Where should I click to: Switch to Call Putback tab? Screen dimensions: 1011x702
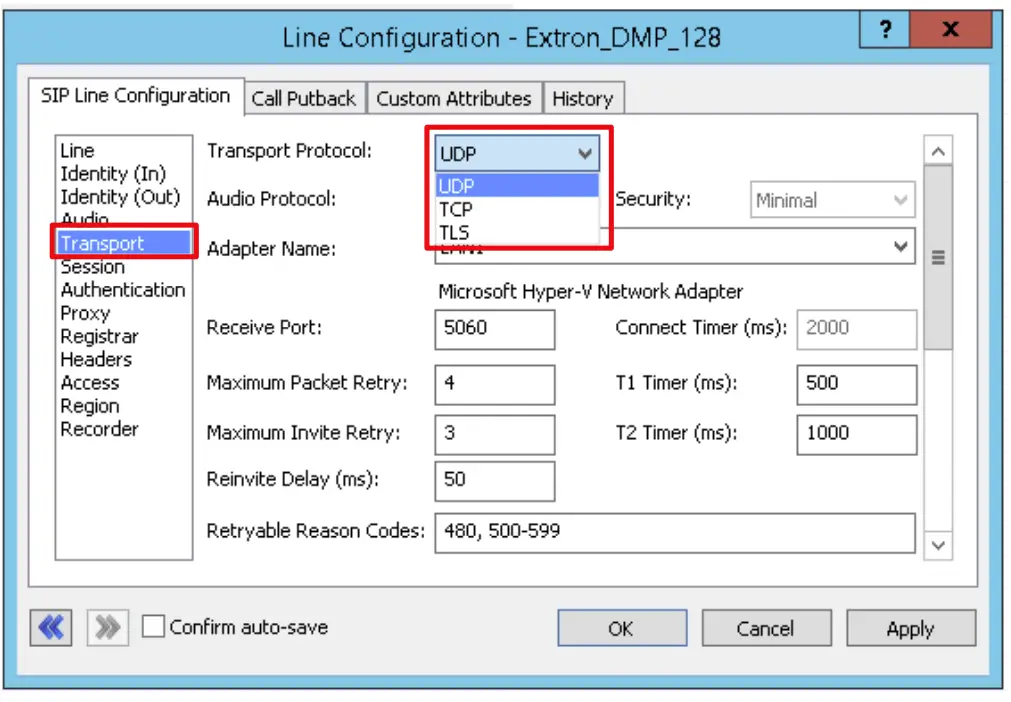pos(304,99)
